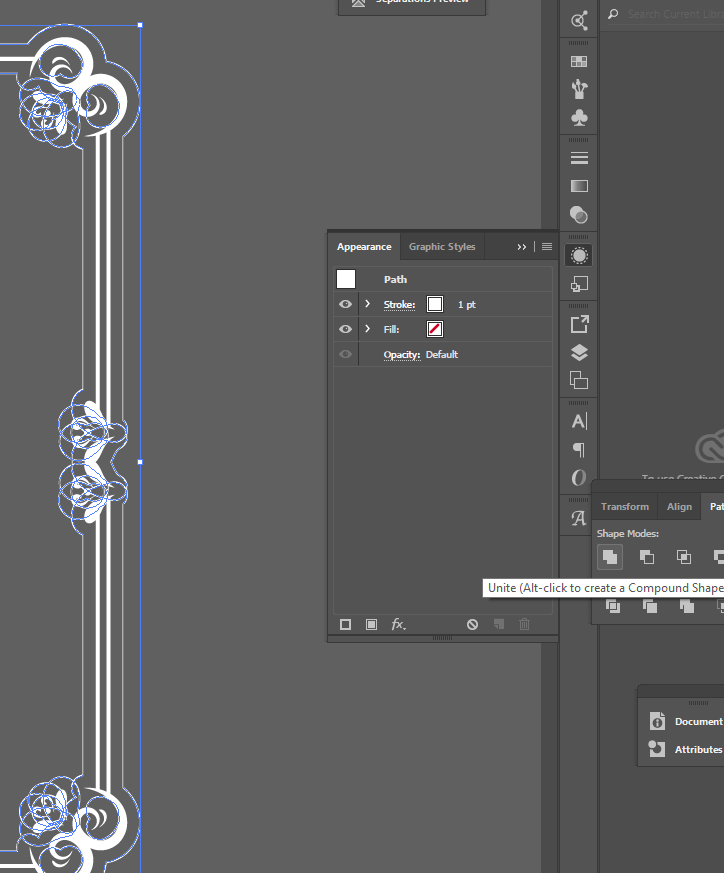Screen dimensions: 724x873
Task: Click the Document Info label
Action: coord(699,721)
